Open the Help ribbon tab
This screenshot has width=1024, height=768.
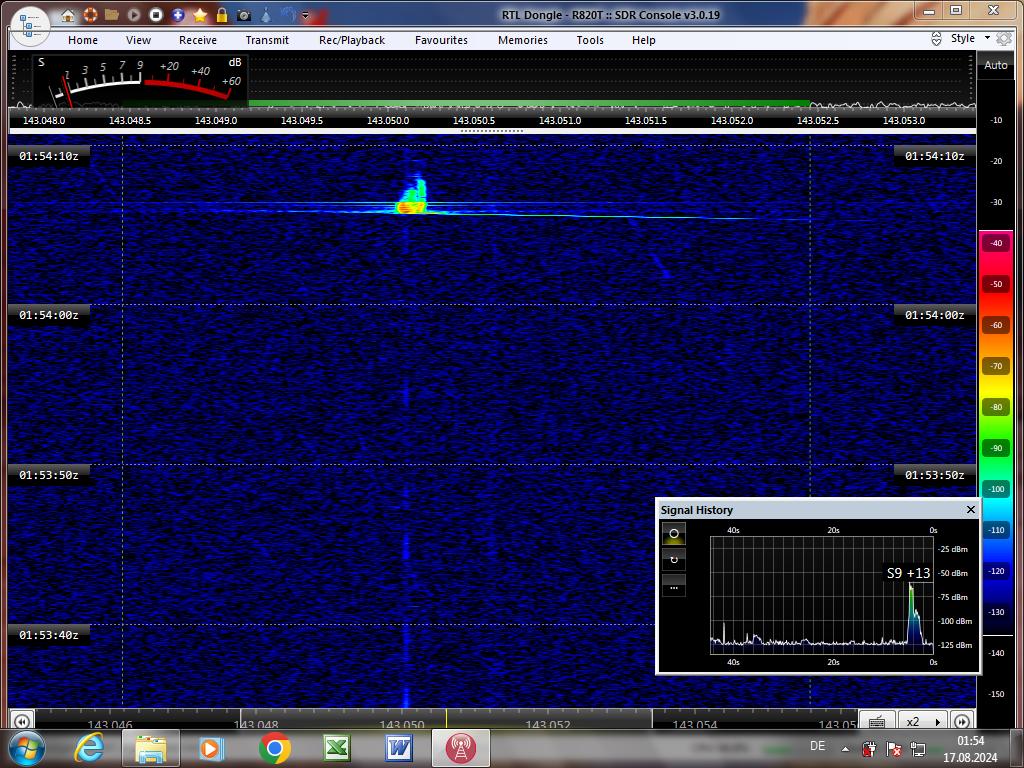[643, 40]
